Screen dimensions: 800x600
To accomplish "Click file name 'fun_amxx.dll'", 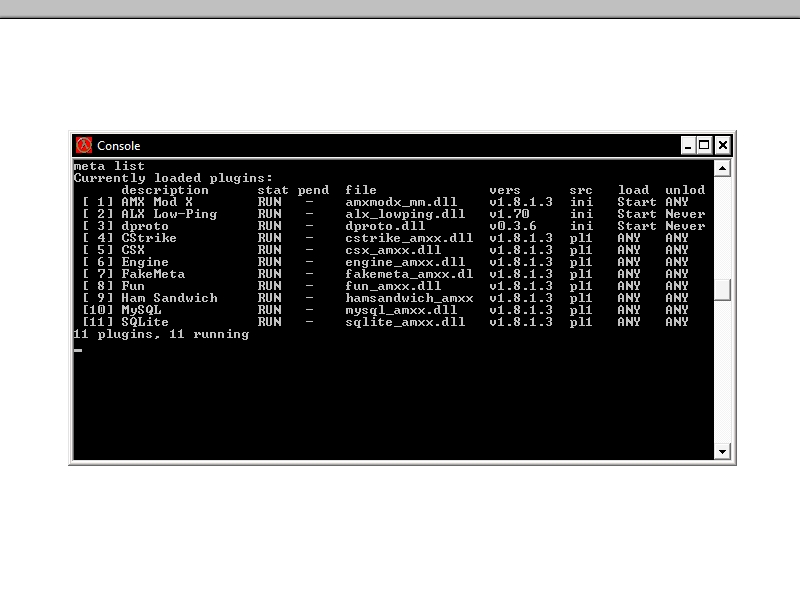I will pos(393,286).
